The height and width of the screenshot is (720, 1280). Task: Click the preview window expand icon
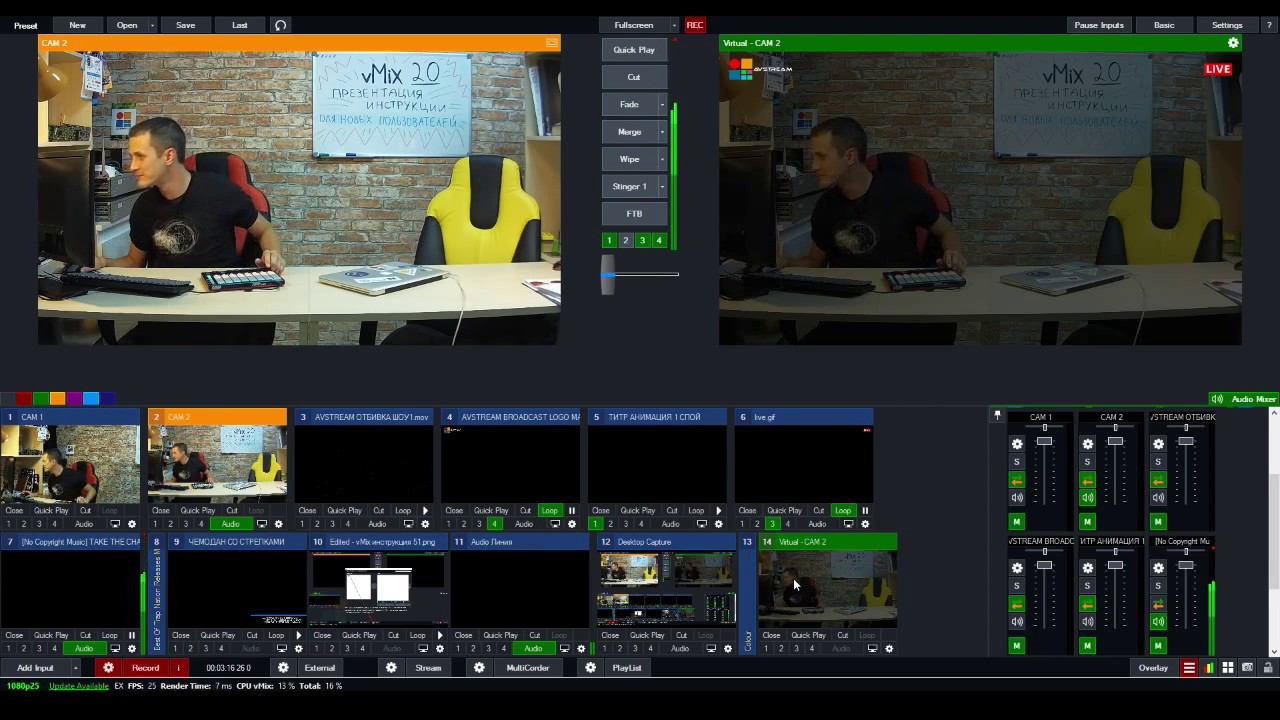552,43
